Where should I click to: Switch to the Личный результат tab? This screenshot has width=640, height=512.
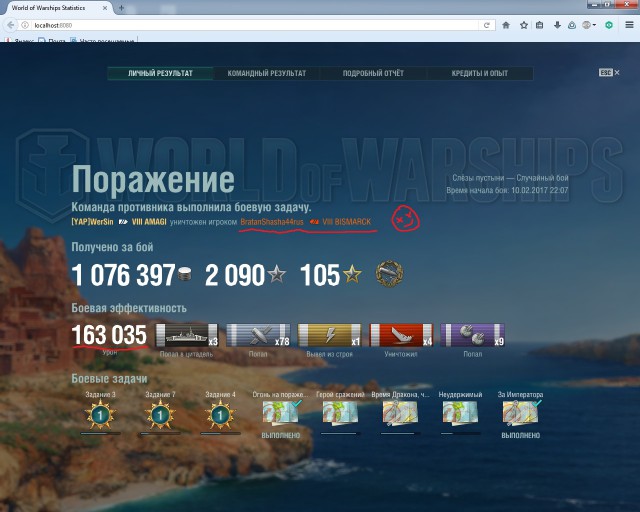pyautogui.click(x=160, y=73)
